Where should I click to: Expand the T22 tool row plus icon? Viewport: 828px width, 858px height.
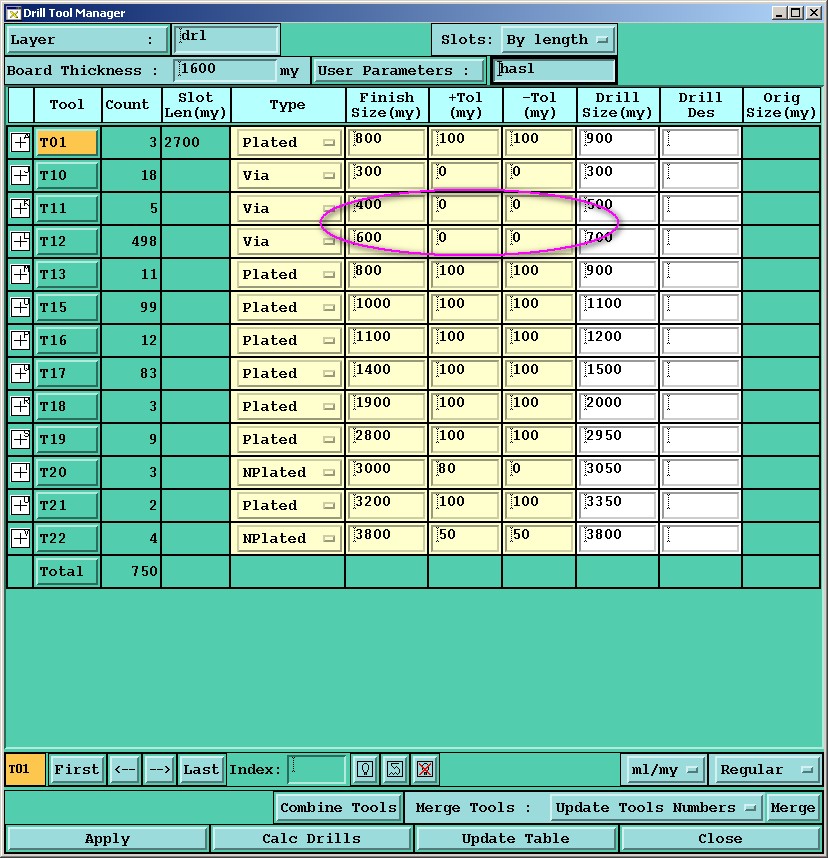[x=20, y=538]
